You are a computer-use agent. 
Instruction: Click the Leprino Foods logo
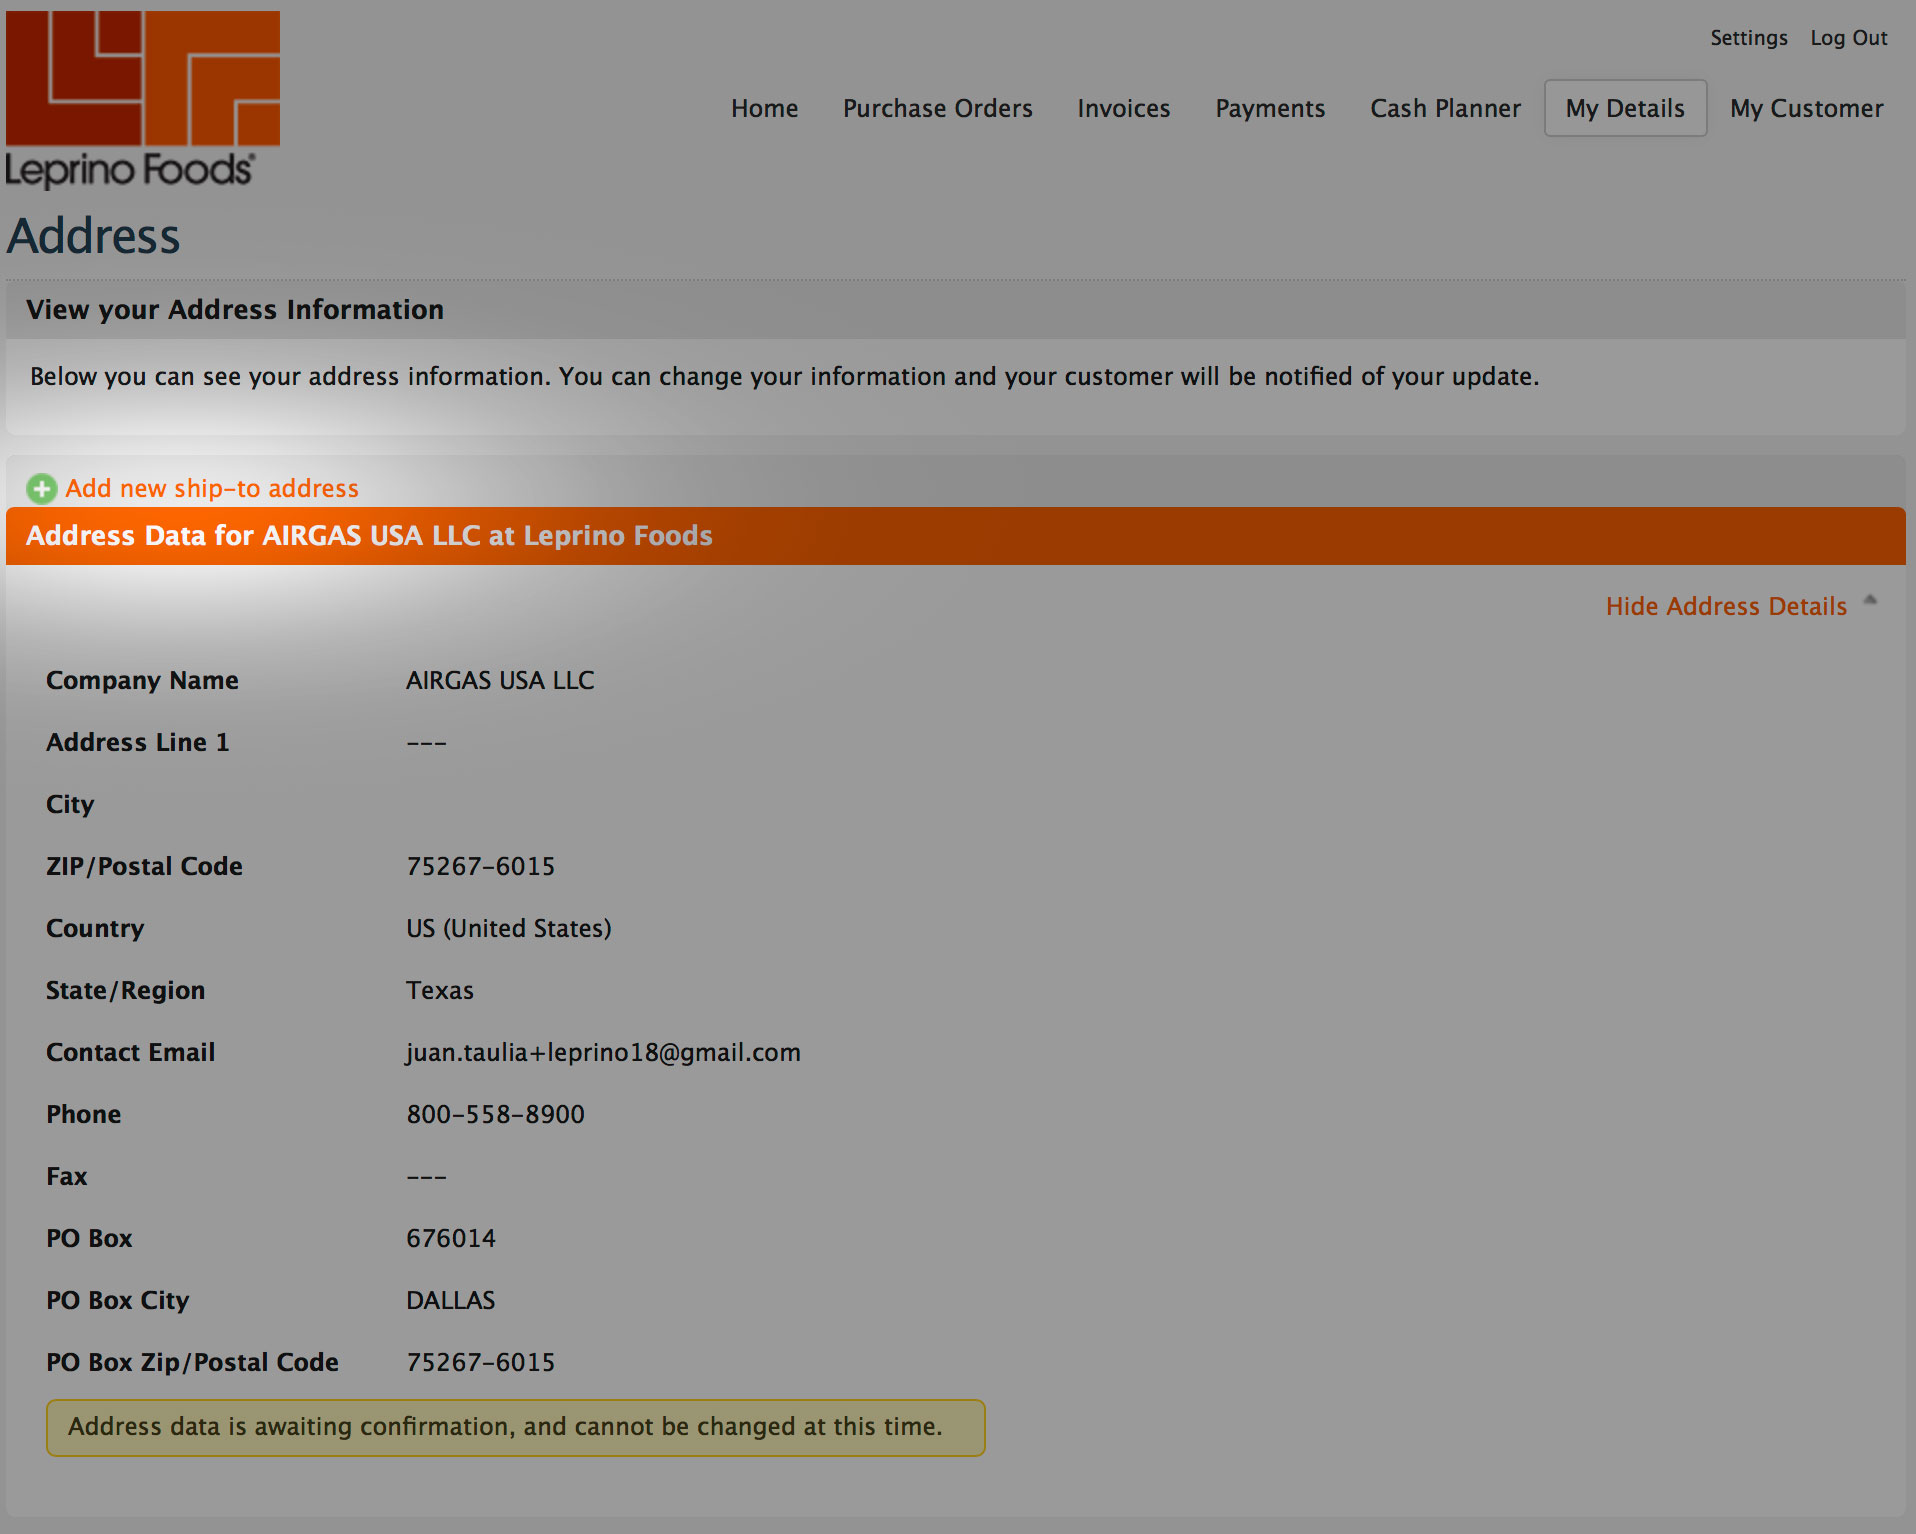[143, 100]
